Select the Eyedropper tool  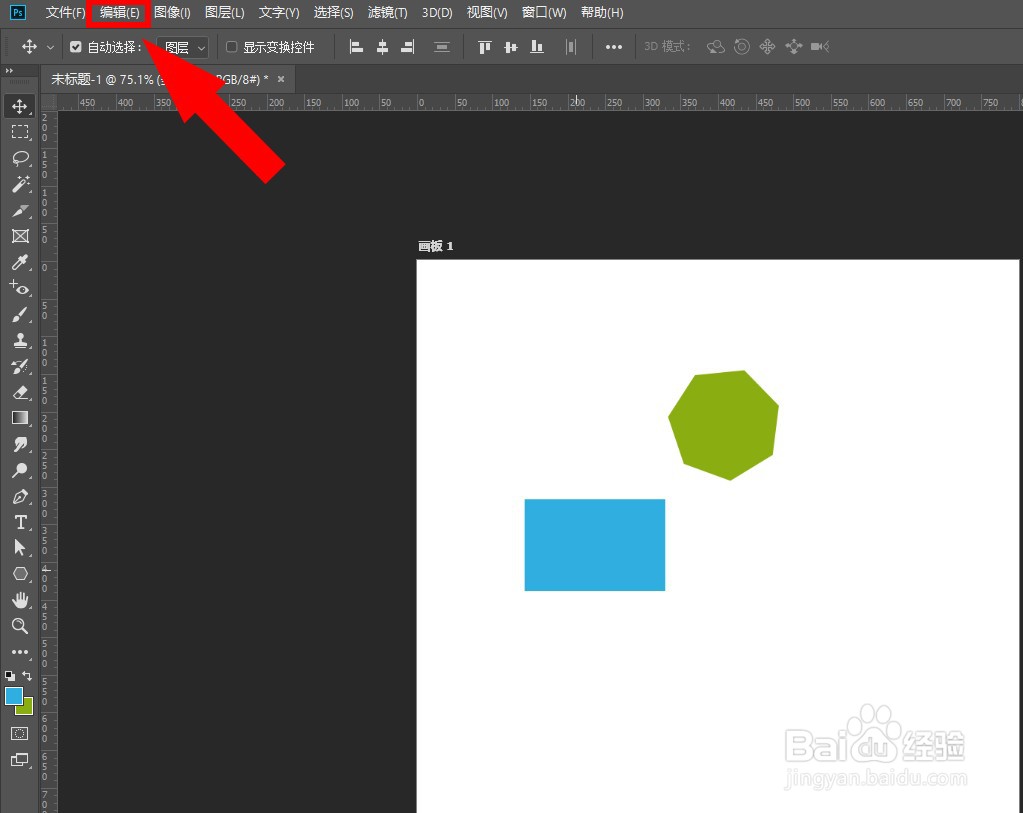[20, 262]
